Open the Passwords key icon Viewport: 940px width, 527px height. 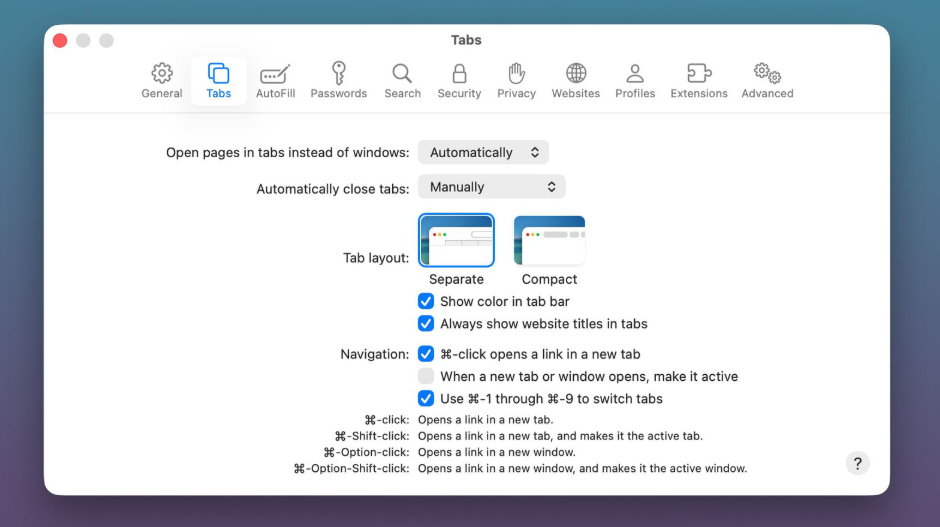(338, 73)
